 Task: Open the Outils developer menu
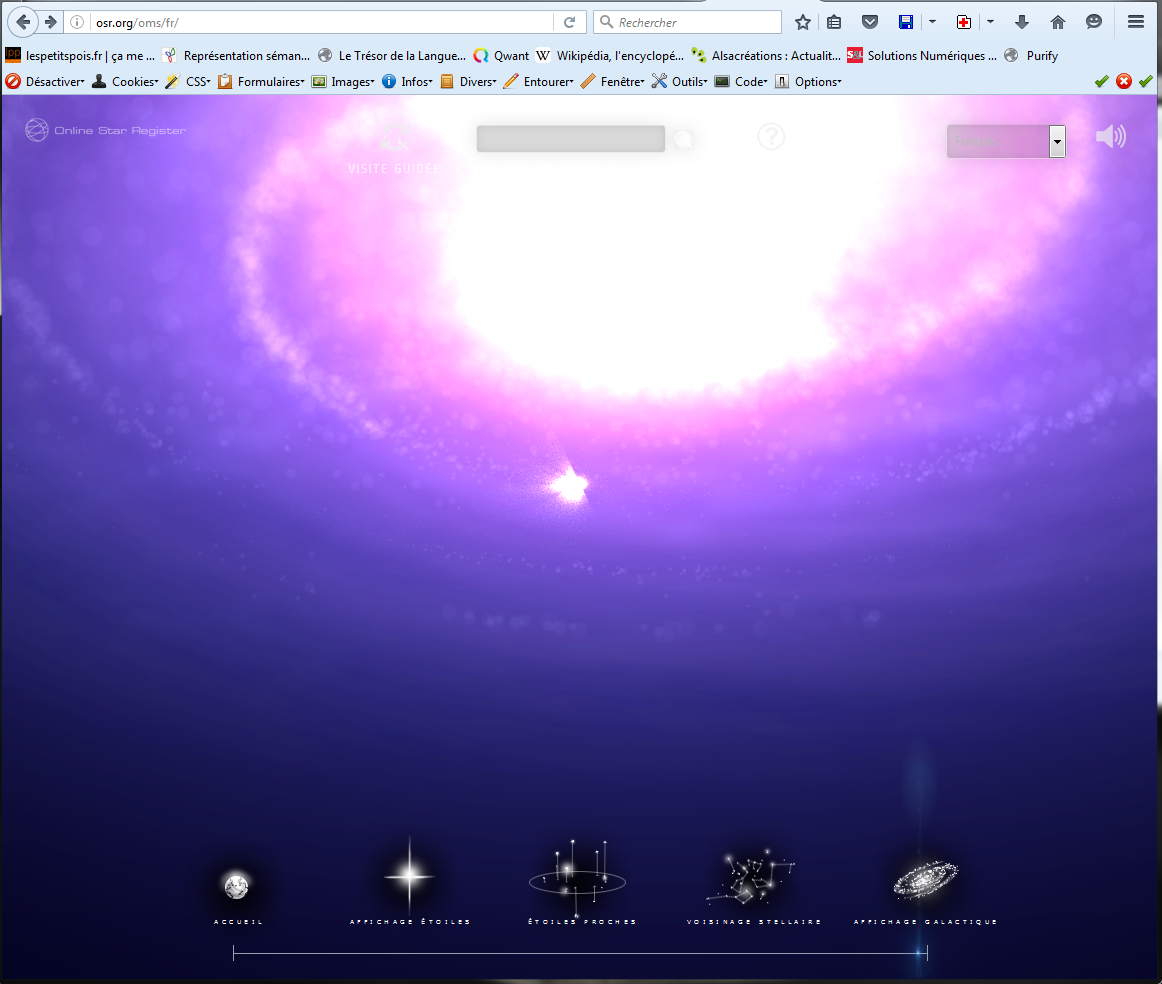680,82
